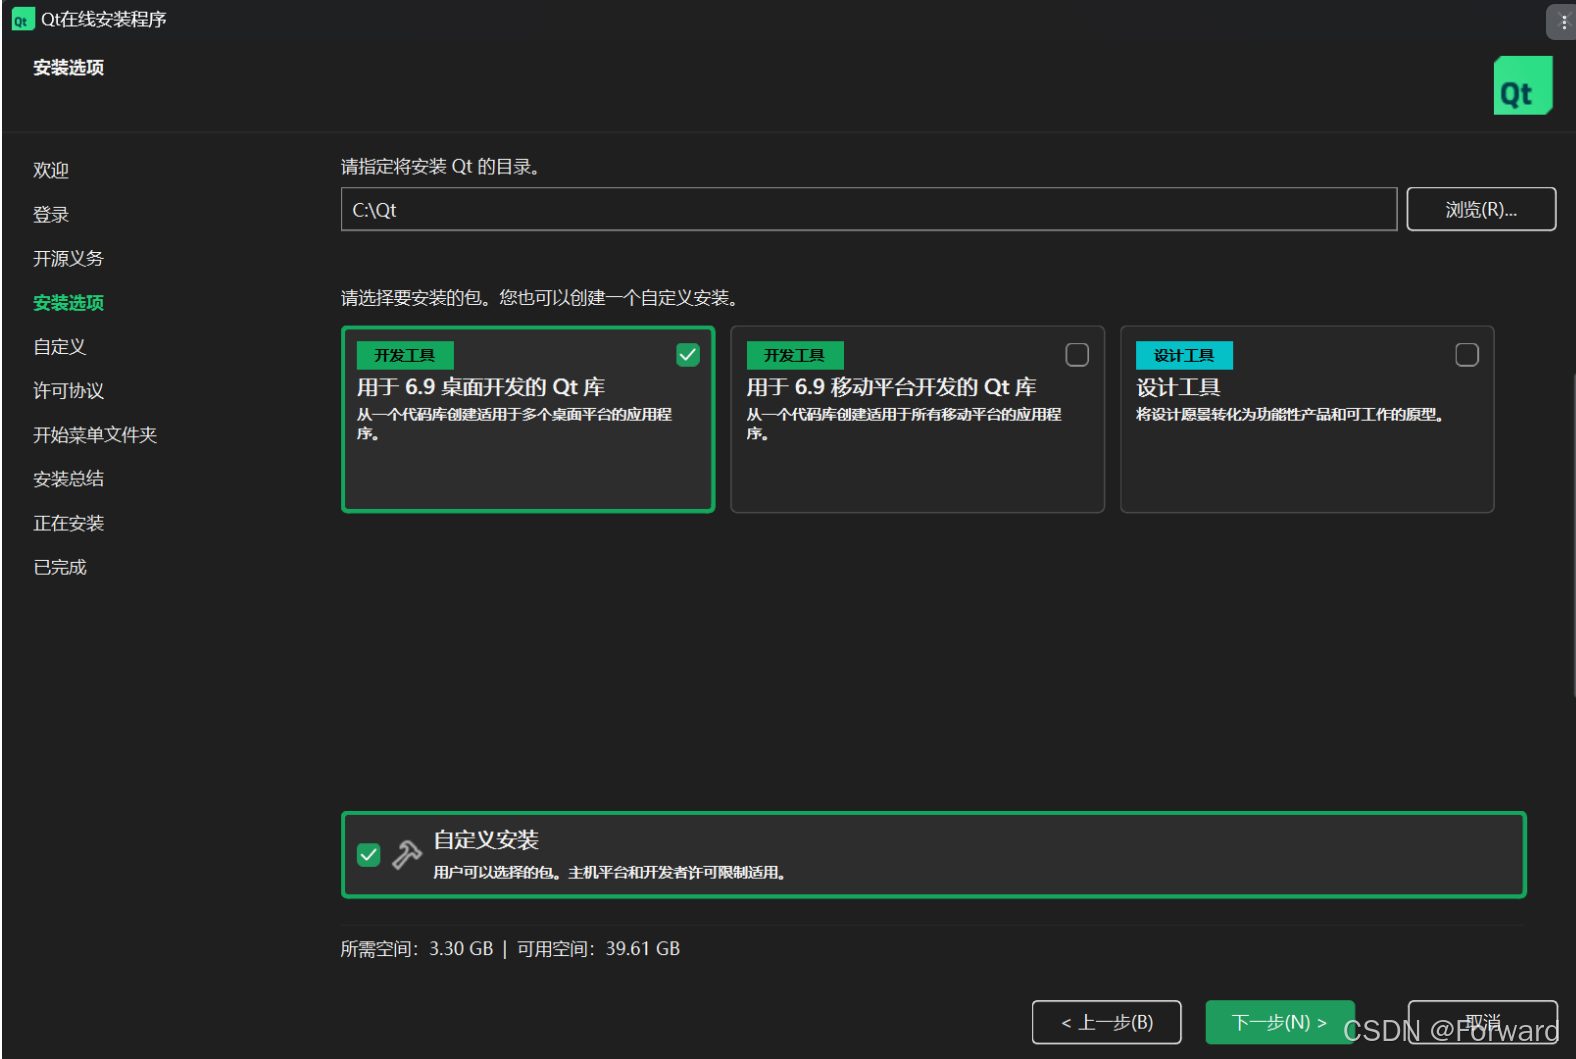Select the 正在安装 sidebar step
The width and height of the screenshot is (1576, 1059).
point(68,523)
